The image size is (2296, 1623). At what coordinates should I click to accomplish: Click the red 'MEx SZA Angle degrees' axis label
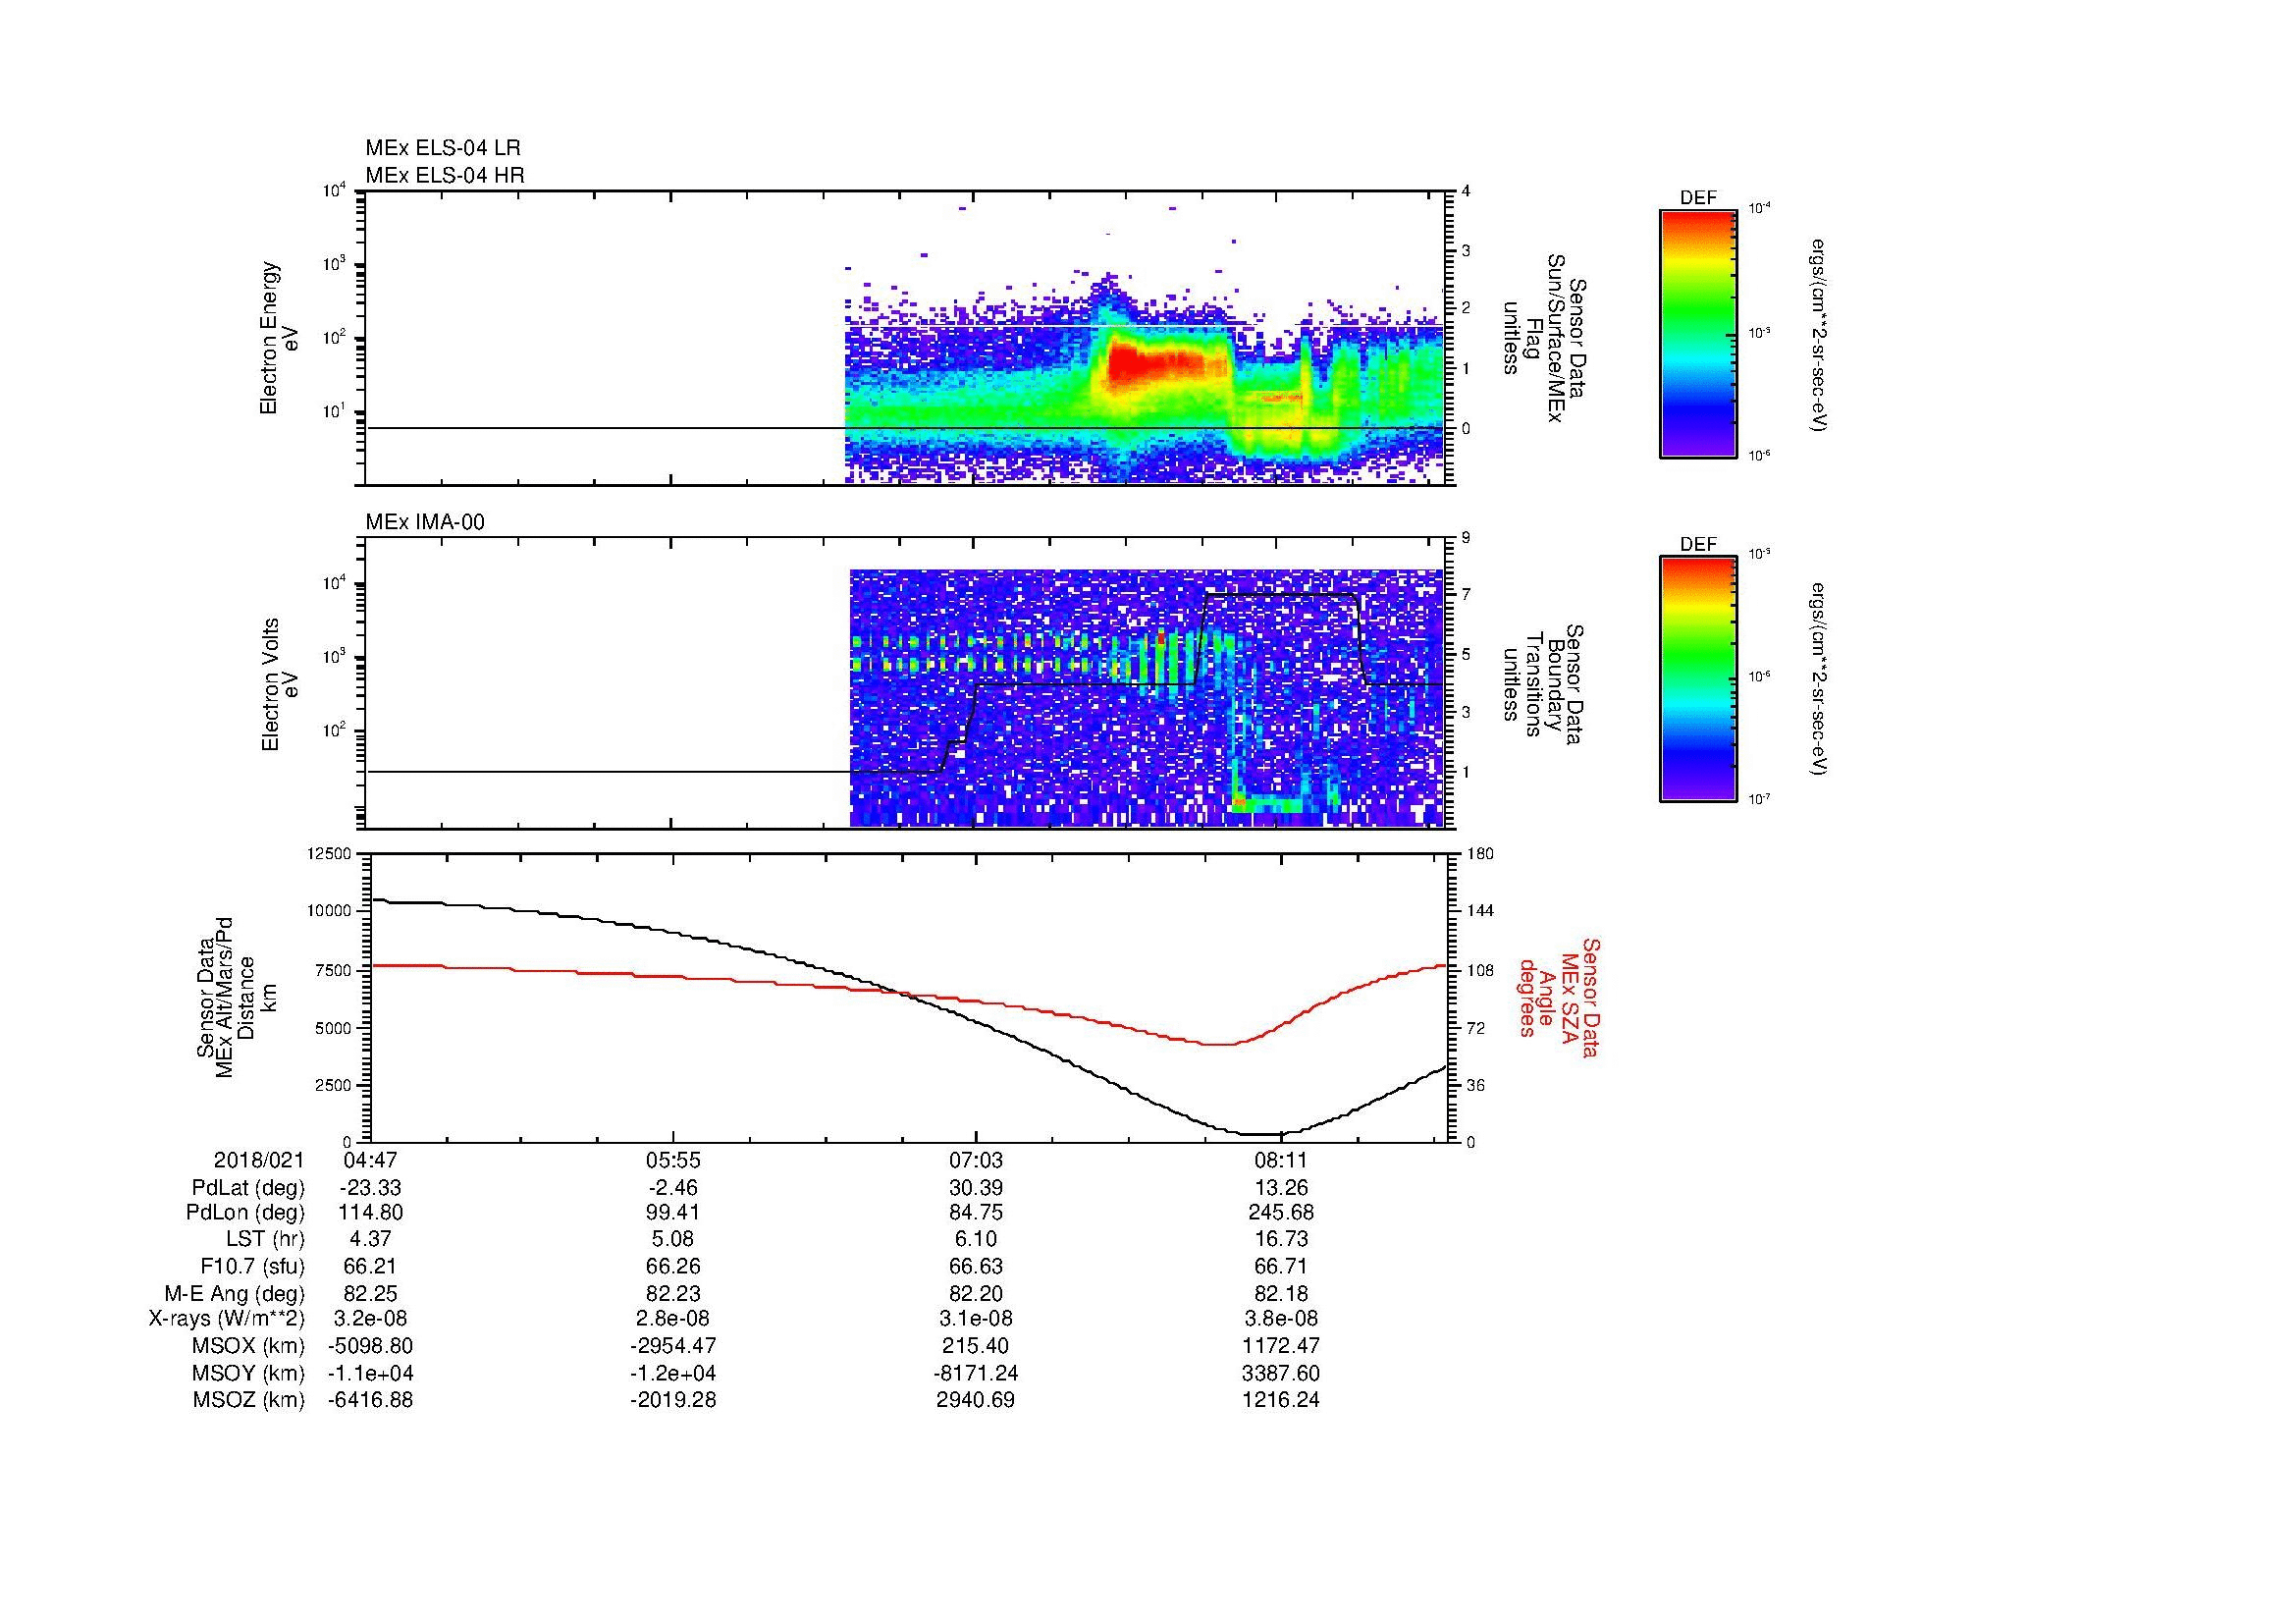pyautogui.click(x=1559, y=997)
